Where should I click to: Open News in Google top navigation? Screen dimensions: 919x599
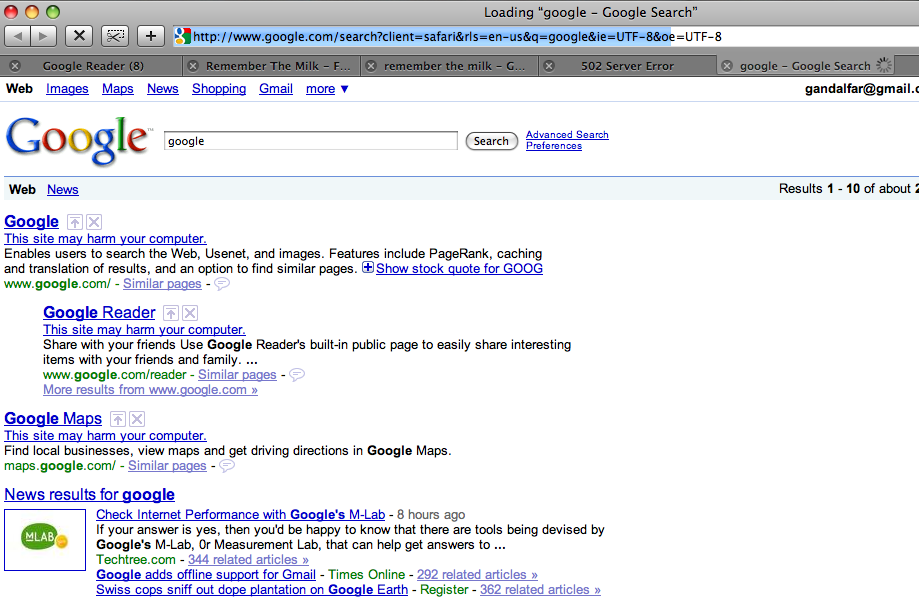162,89
